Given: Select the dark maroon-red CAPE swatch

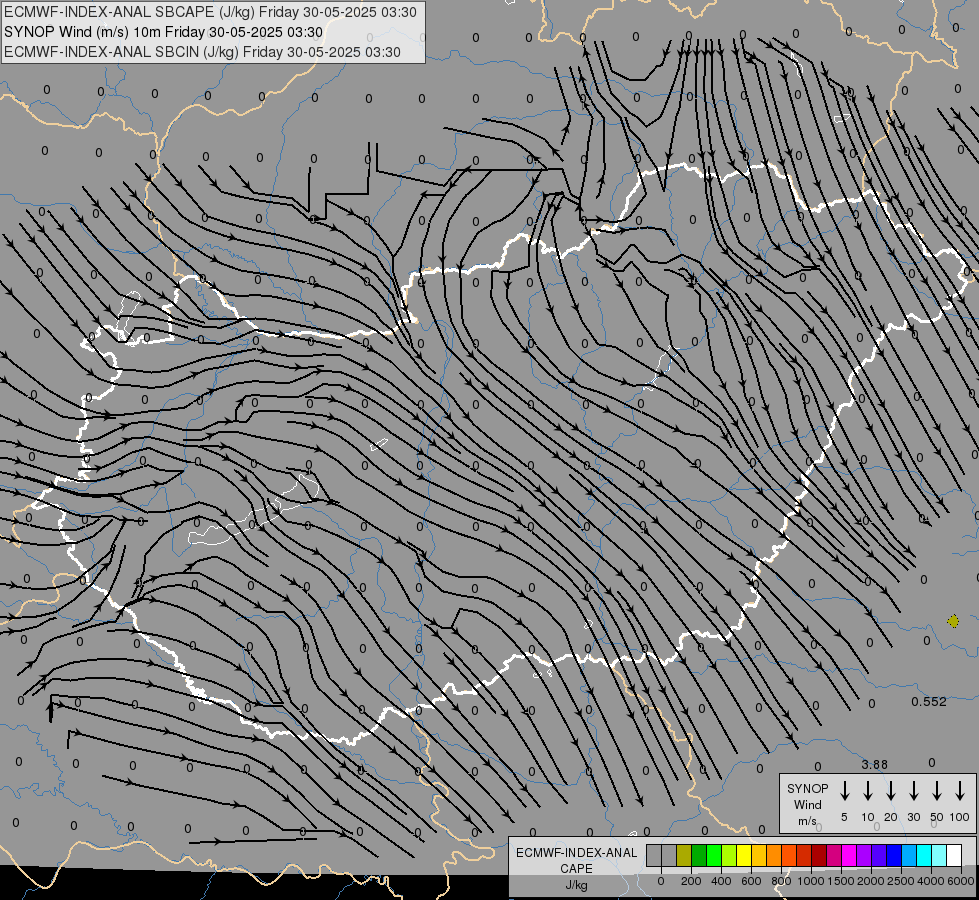Looking at the screenshot, I should click(x=819, y=855).
